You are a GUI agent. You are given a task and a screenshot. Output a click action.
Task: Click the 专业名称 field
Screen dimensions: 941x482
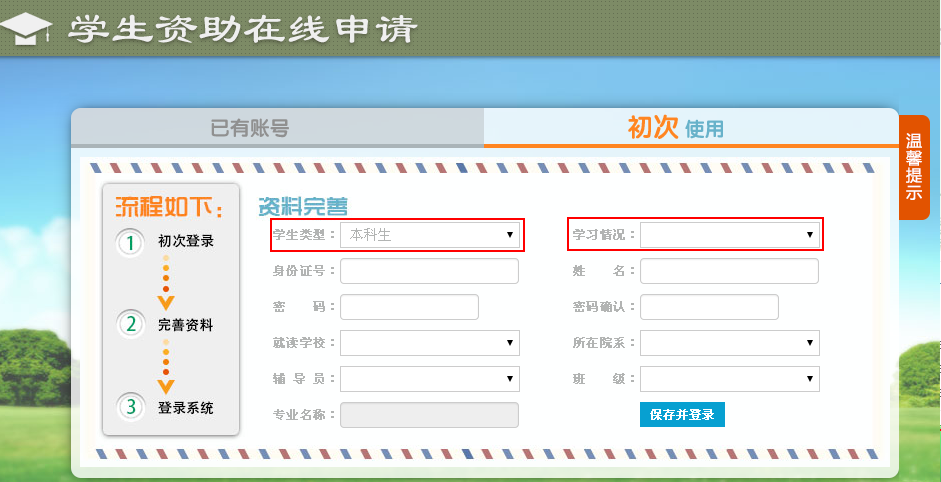[429, 415]
